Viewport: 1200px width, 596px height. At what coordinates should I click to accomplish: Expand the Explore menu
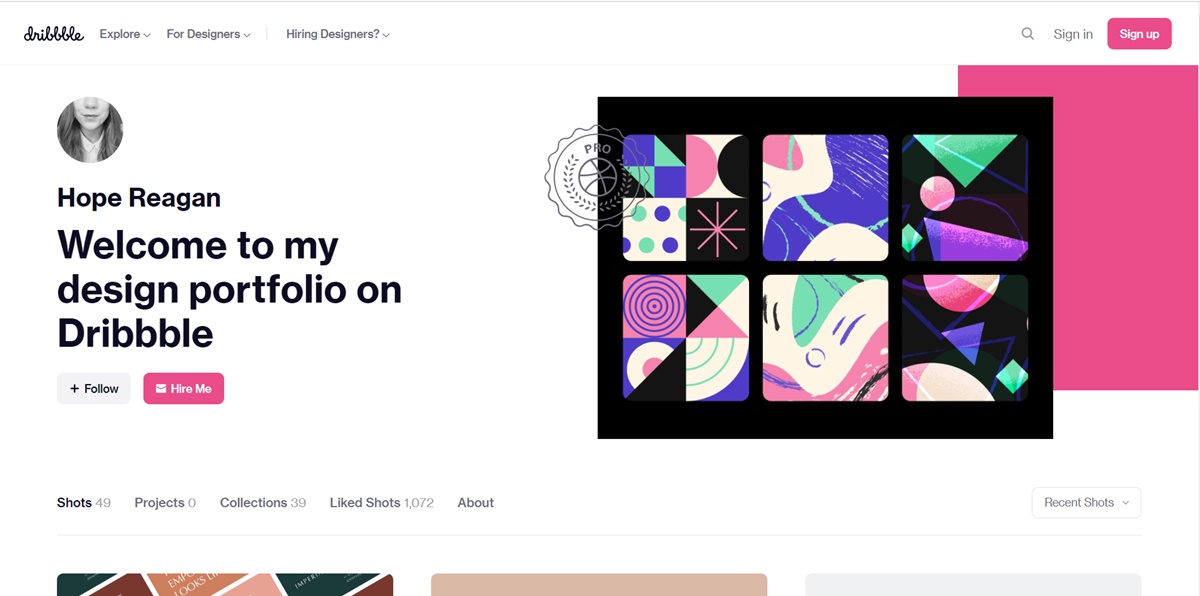pyautogui.click(x=125, y=34)
